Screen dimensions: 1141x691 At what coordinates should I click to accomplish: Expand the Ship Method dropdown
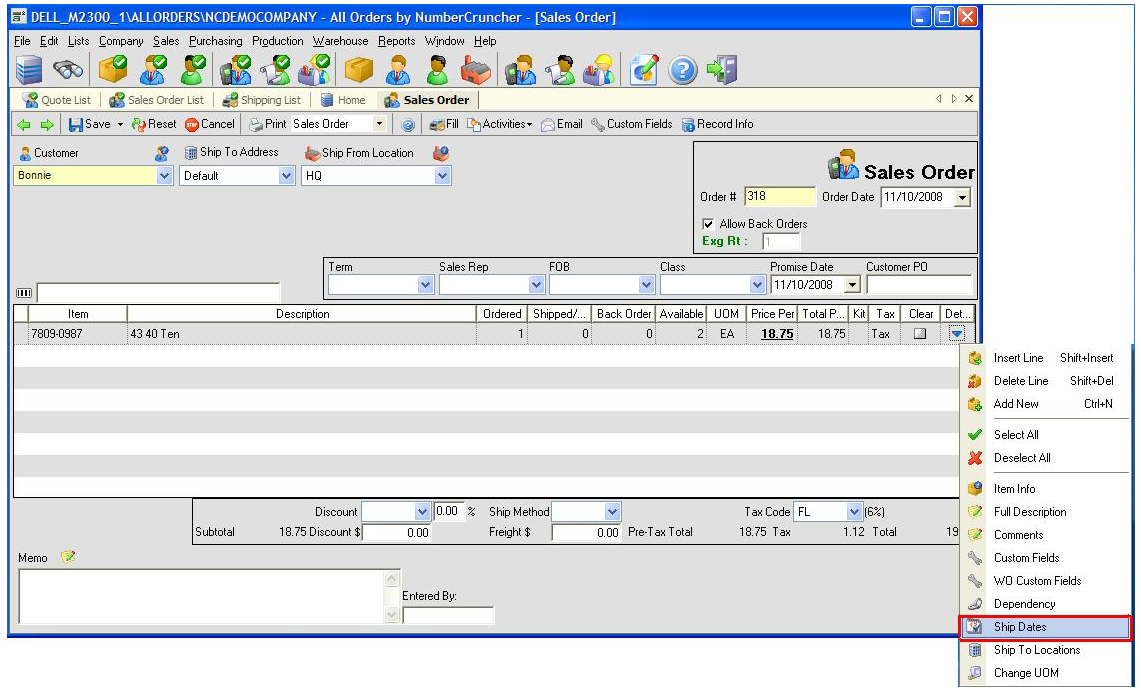click(612, 512)
